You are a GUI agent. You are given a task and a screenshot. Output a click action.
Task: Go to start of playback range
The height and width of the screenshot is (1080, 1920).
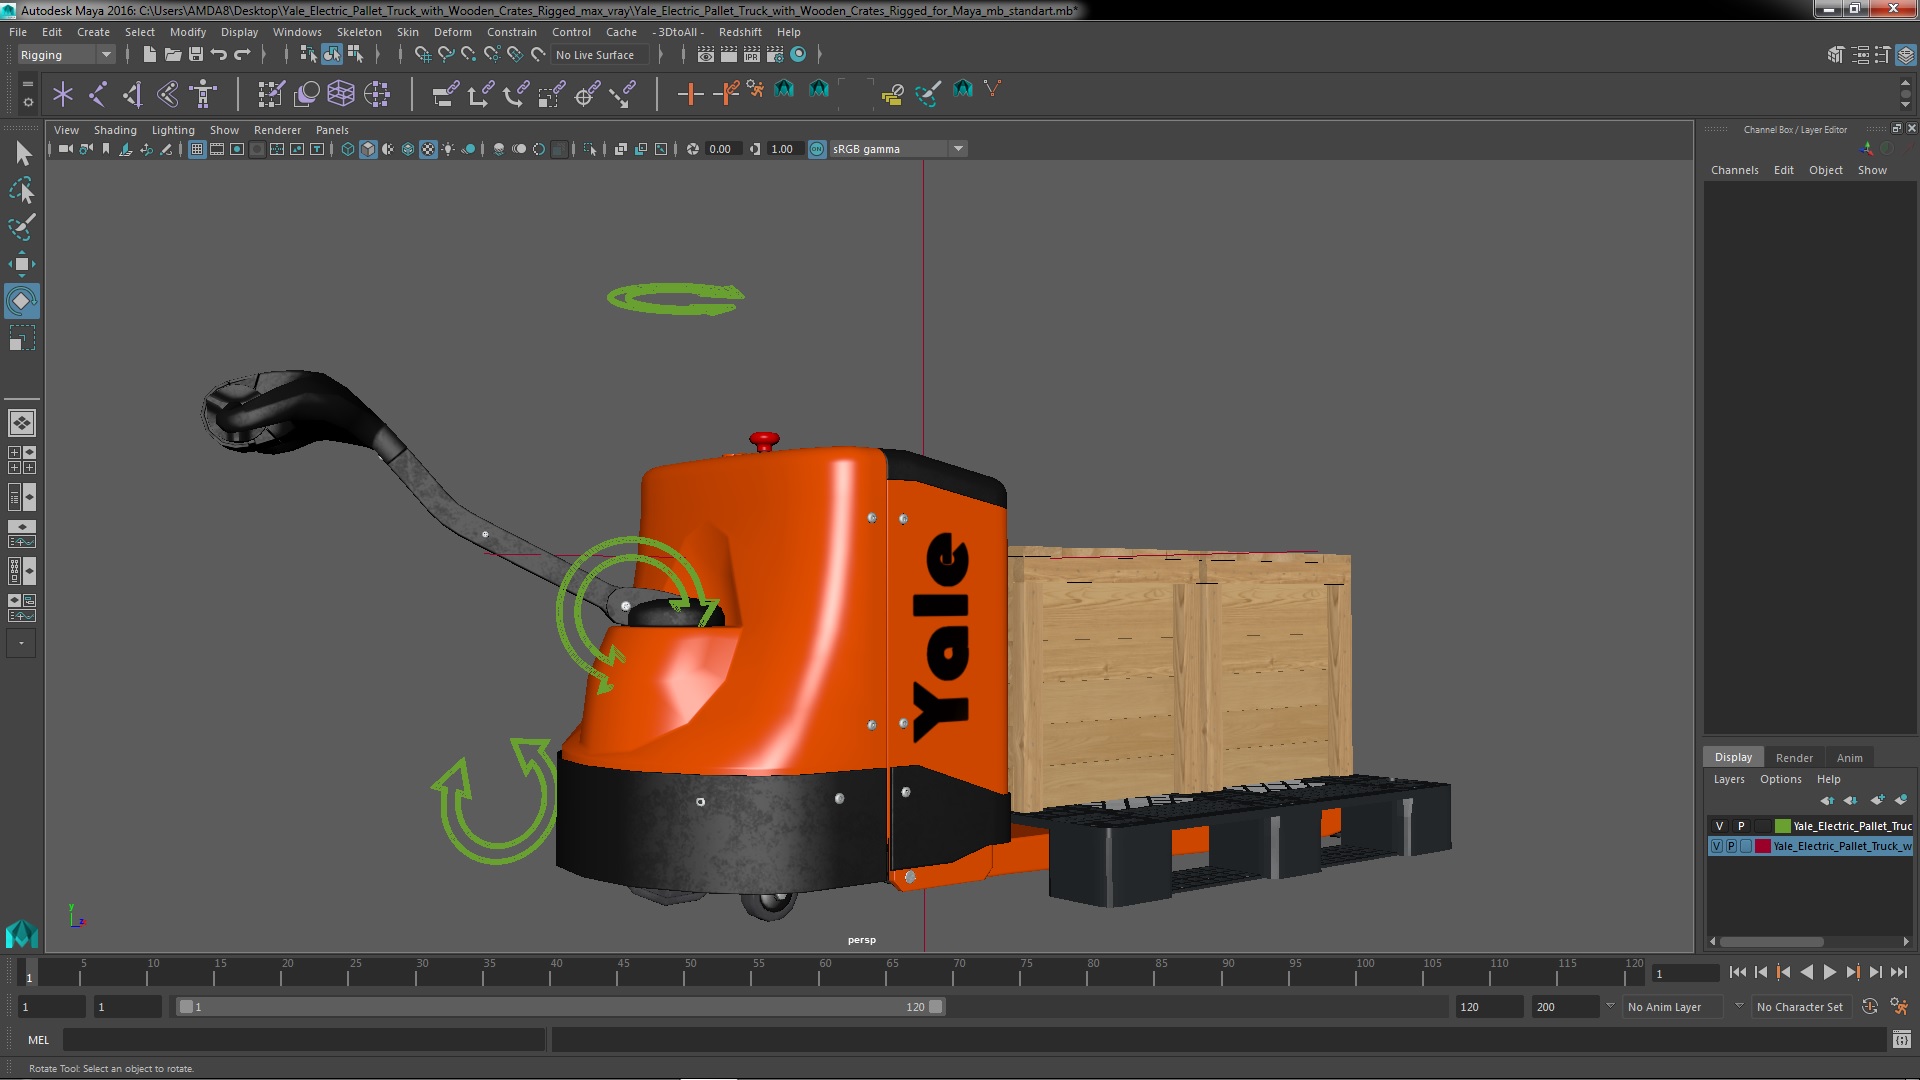[1737, 973]
